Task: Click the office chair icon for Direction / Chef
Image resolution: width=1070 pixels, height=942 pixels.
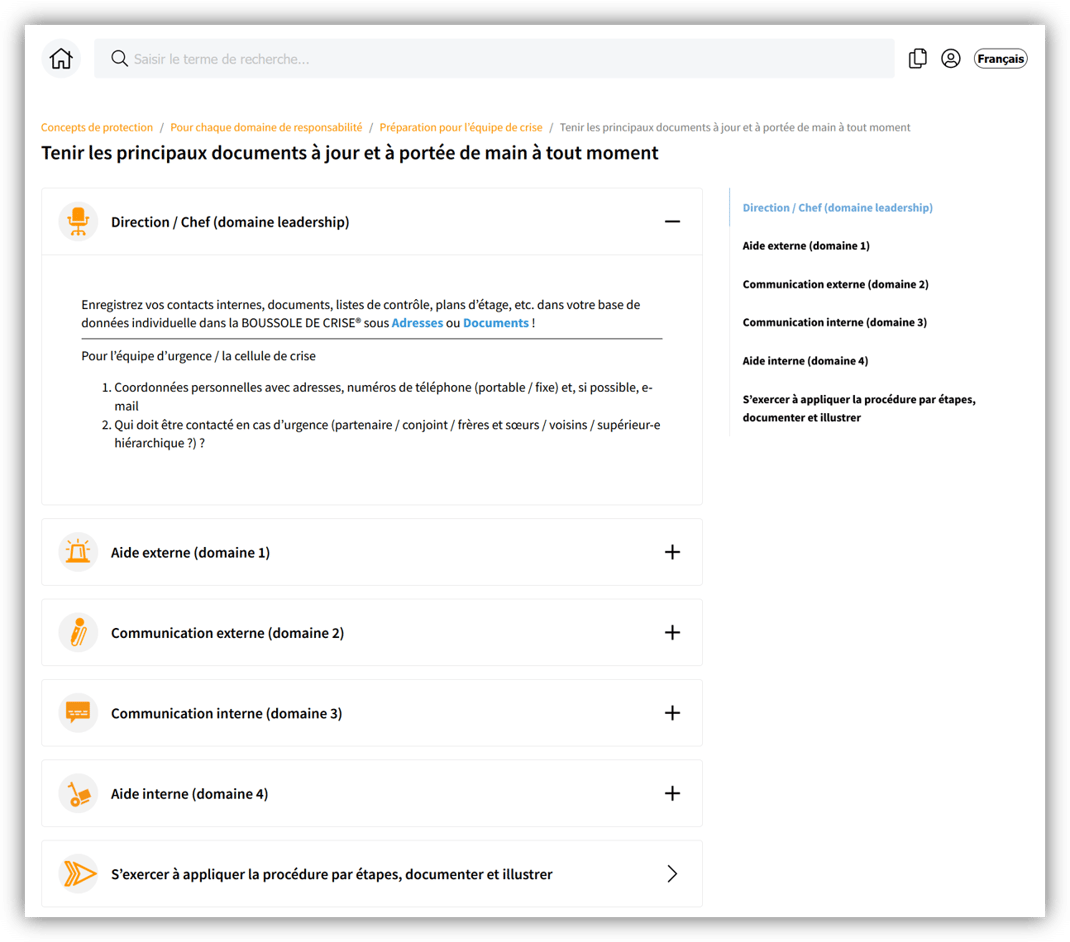Action: point(78,222)
